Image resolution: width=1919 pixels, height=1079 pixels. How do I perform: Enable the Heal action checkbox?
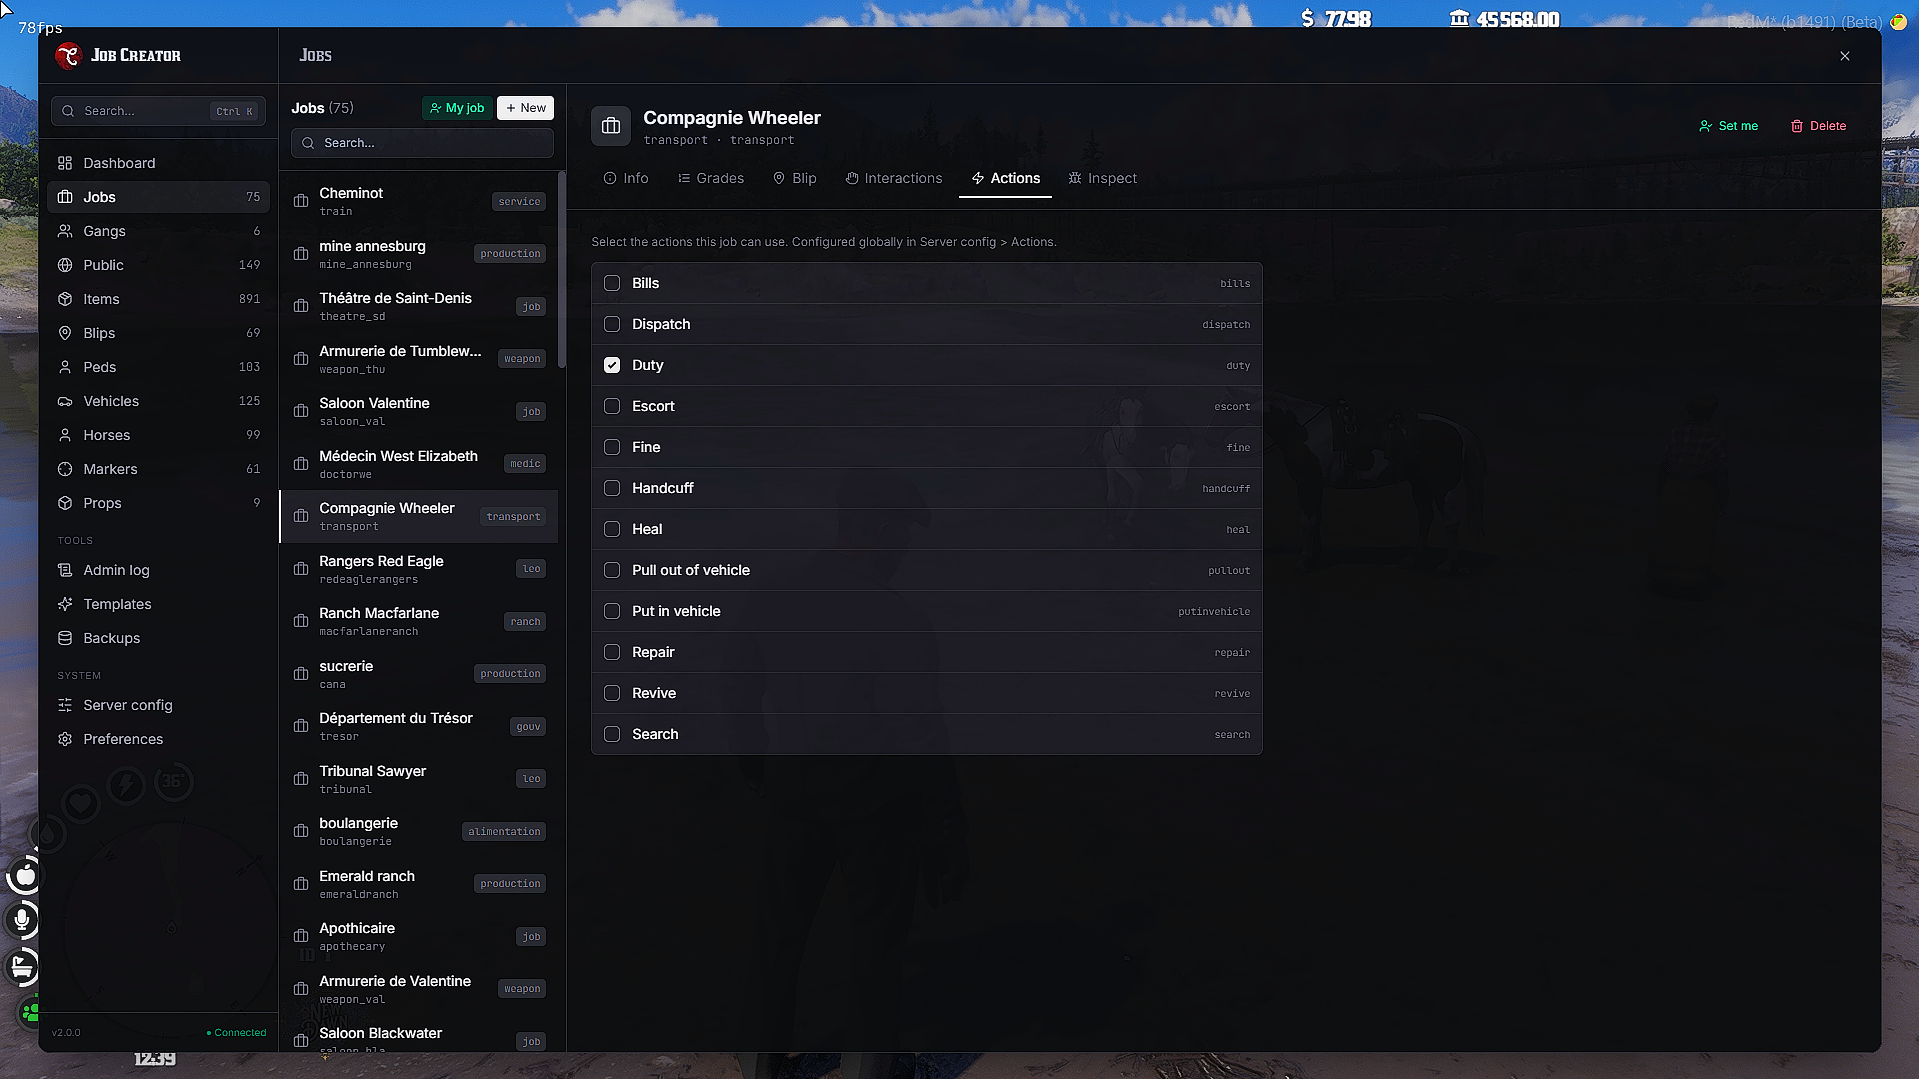612,529
